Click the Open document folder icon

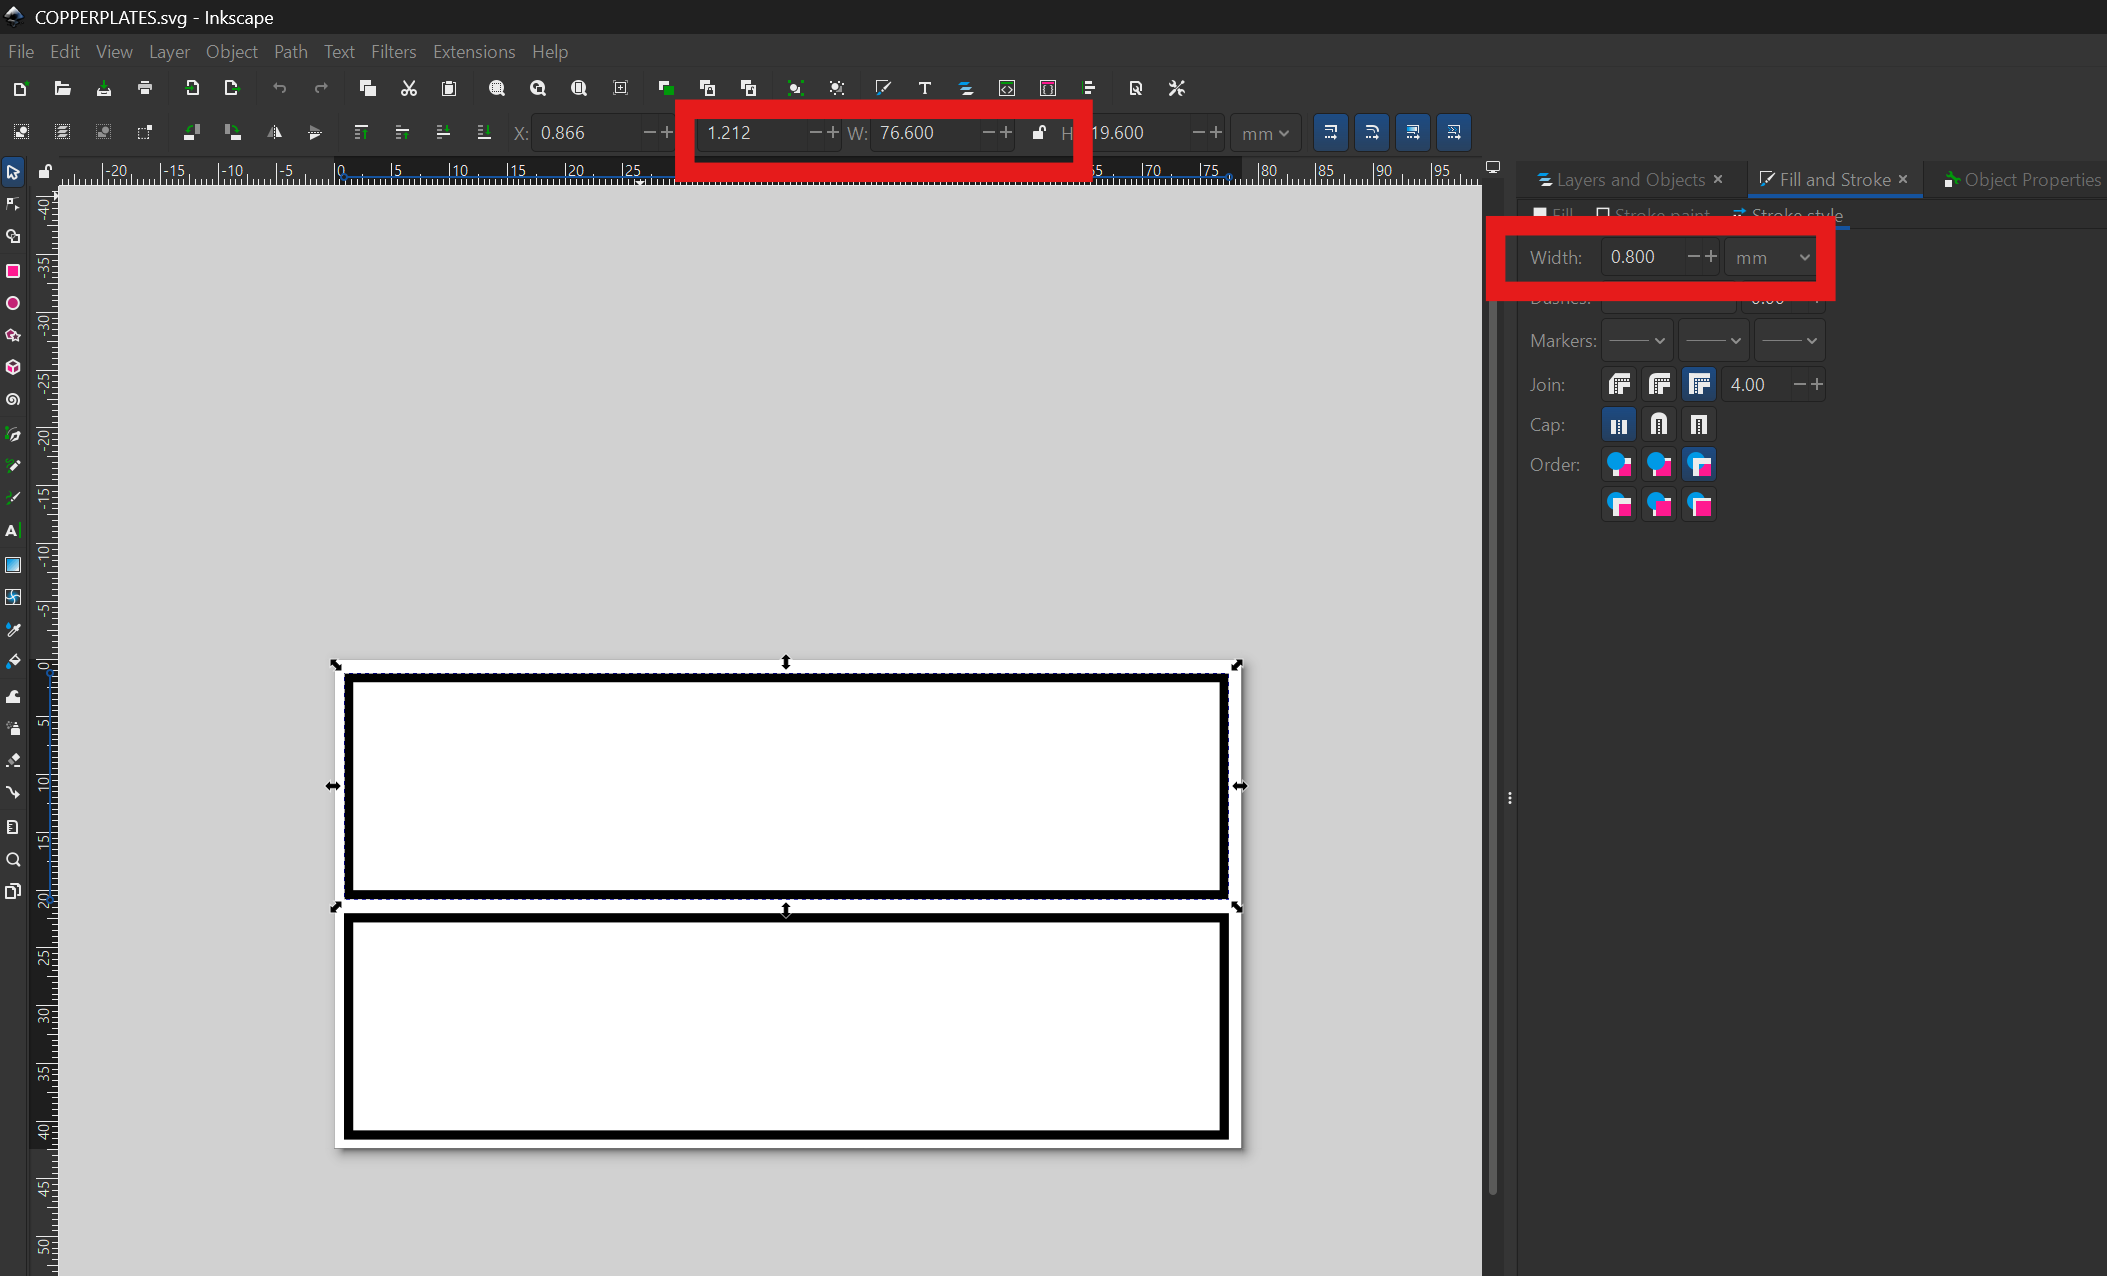click(x=62, y=88)
